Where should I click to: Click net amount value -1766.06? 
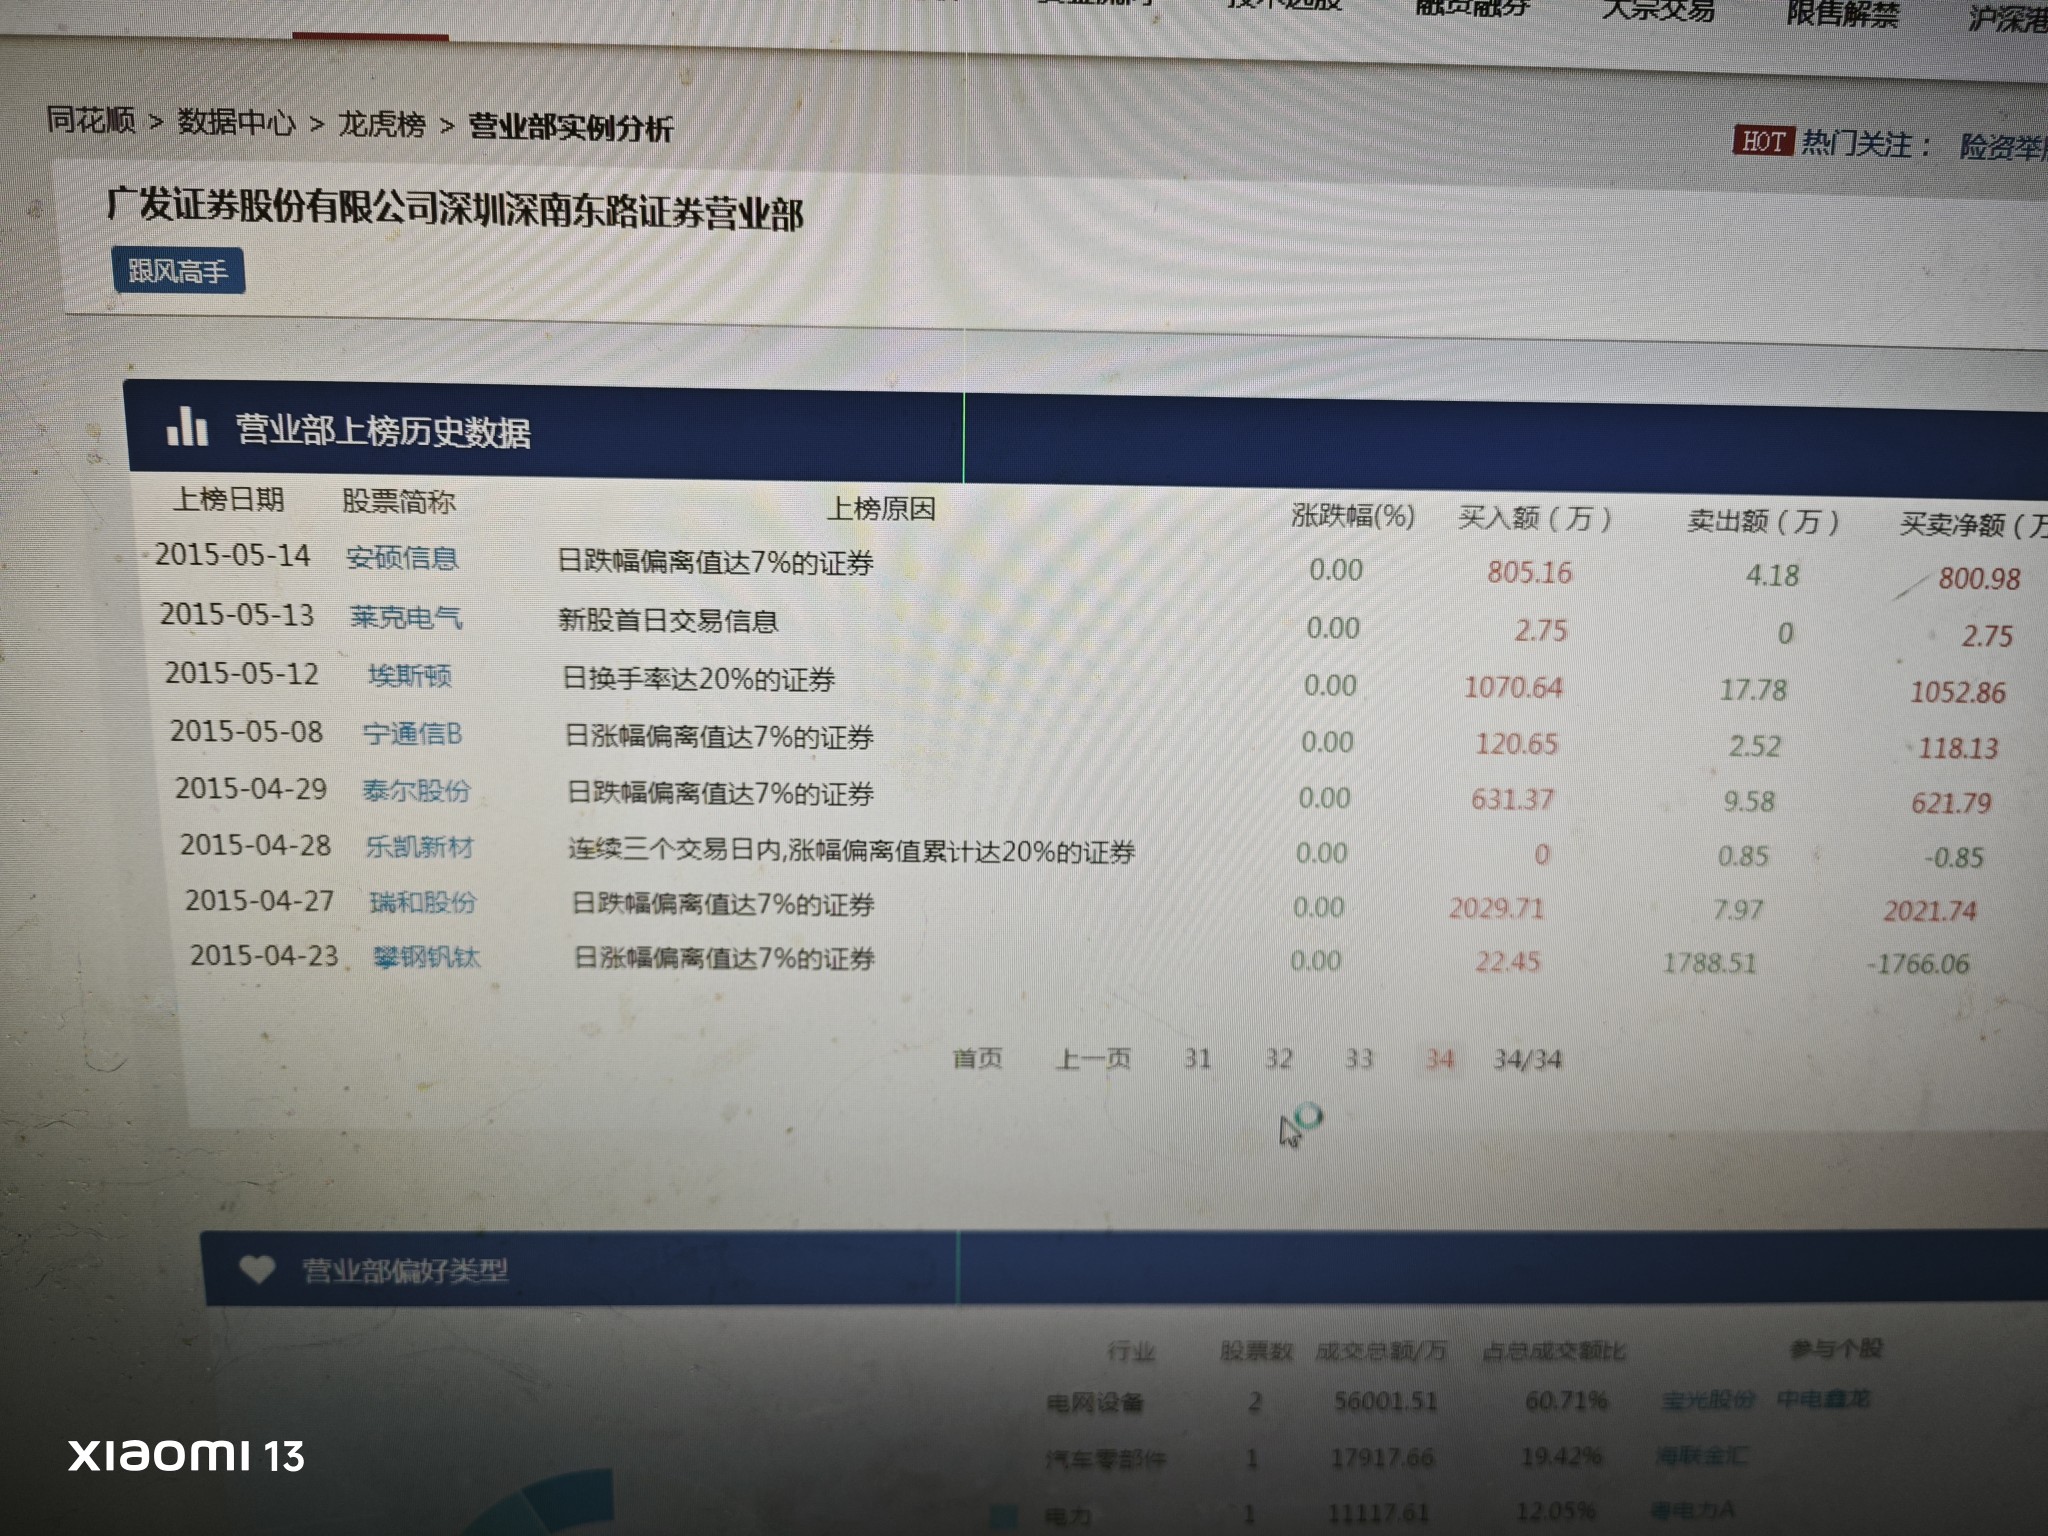pyautogui.click(x=1917, y=964)
